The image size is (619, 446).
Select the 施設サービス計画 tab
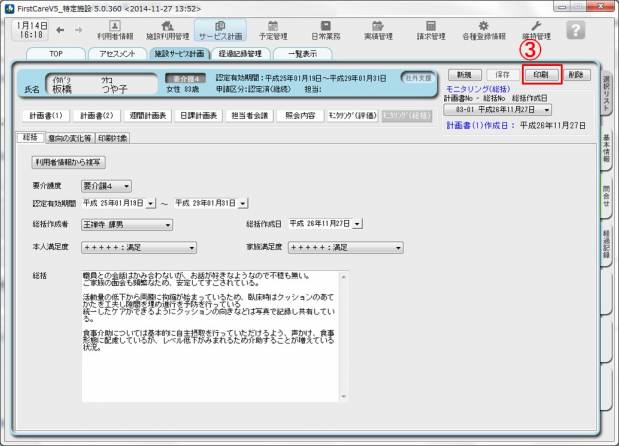click(179, 54)
